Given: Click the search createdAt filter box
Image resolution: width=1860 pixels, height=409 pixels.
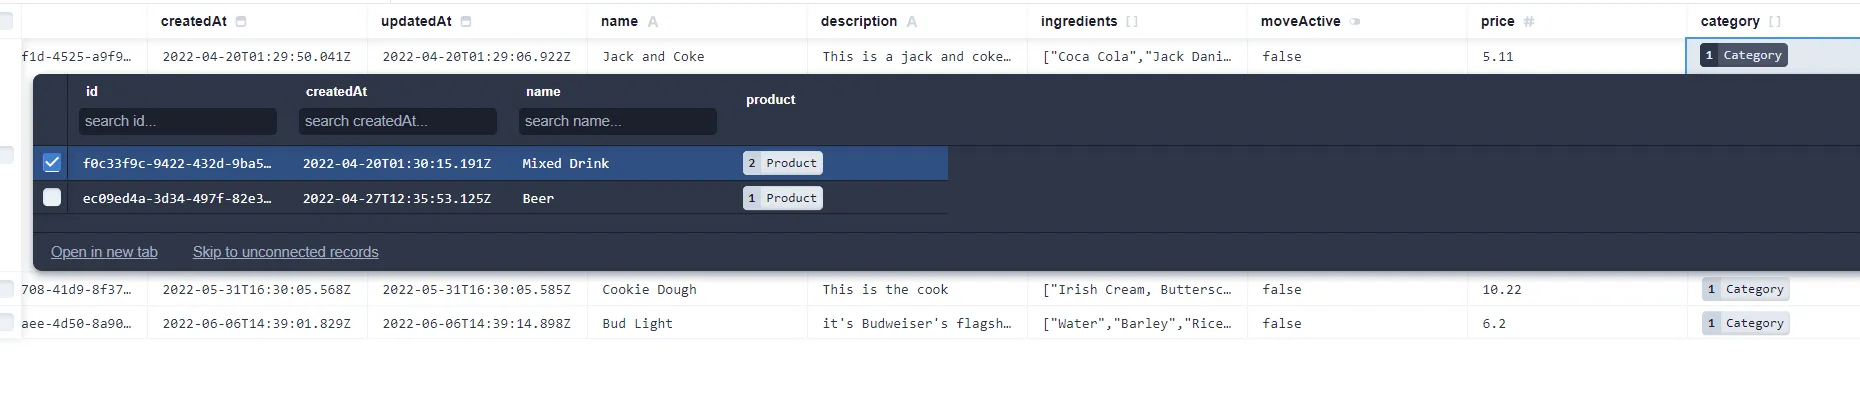Looking at the screenshot, I should coord(397,121).
